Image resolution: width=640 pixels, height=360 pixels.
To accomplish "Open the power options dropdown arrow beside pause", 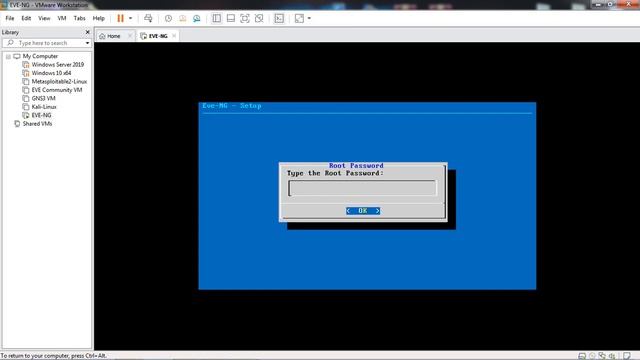I will pos(131,18).
